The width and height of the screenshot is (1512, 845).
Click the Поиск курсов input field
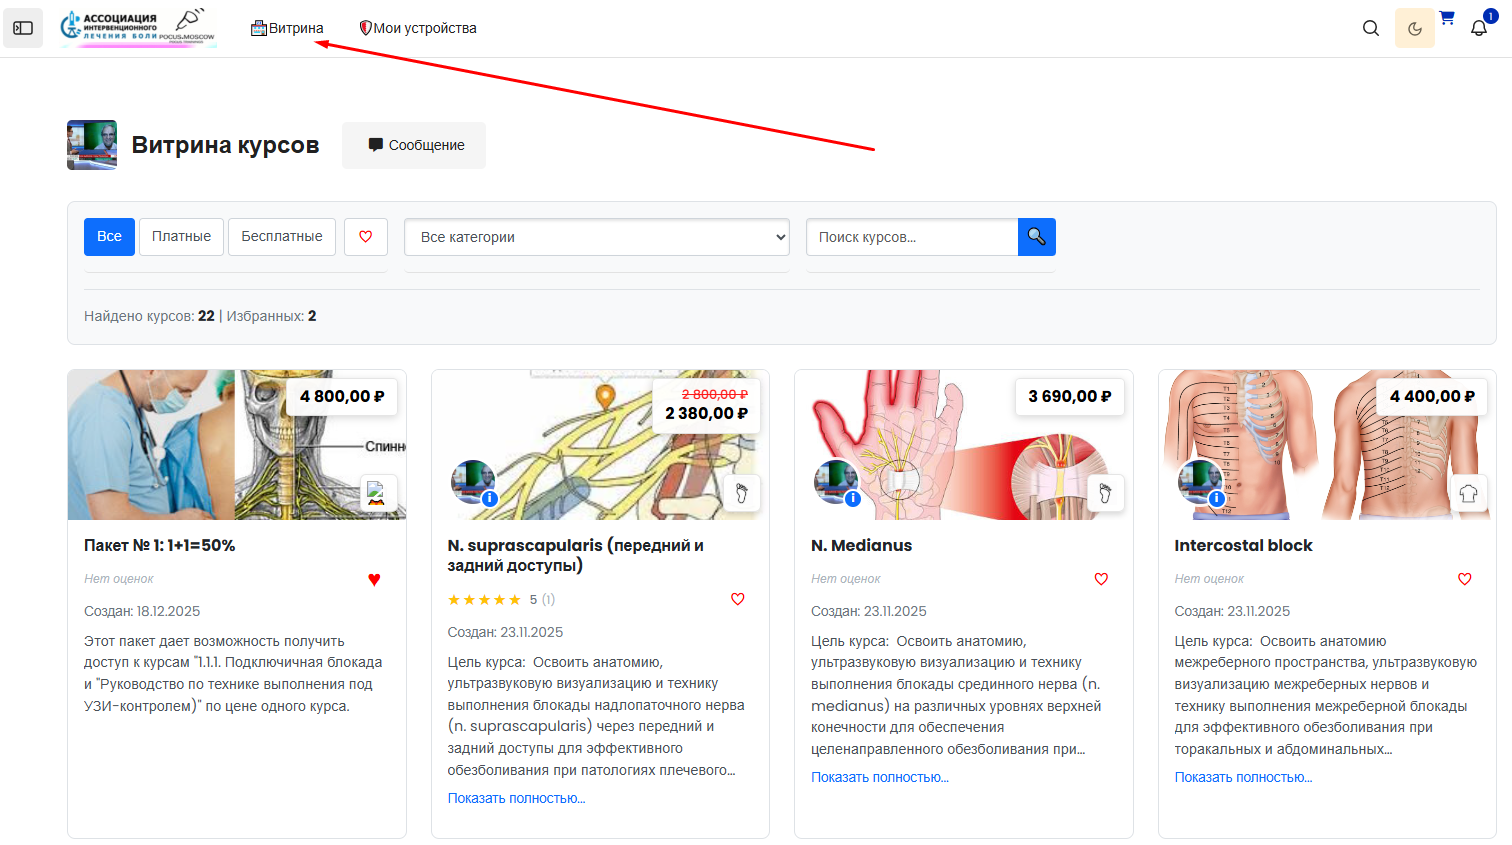(x=911, y=237)
